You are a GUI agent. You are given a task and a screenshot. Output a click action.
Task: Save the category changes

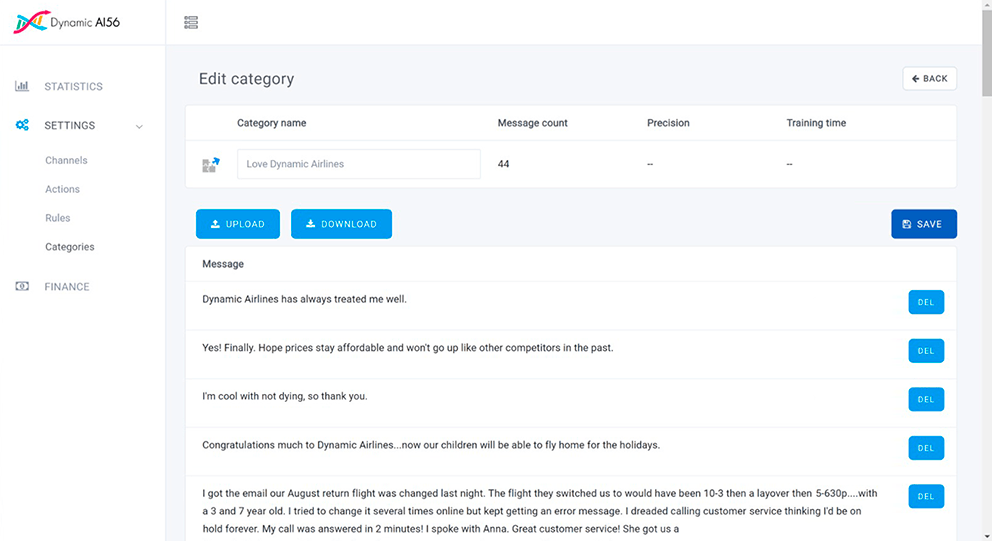[x=923, y=224]
